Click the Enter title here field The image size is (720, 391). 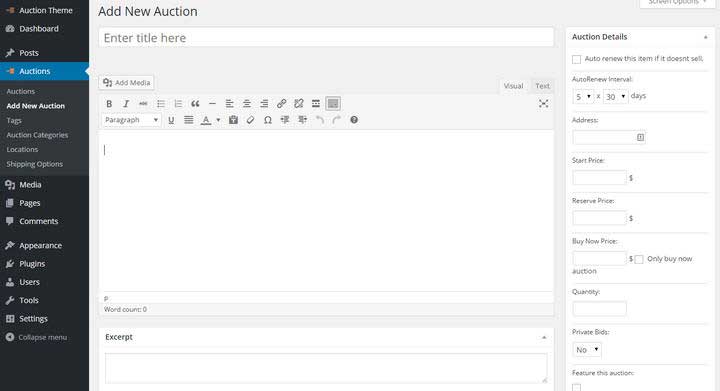326,37
